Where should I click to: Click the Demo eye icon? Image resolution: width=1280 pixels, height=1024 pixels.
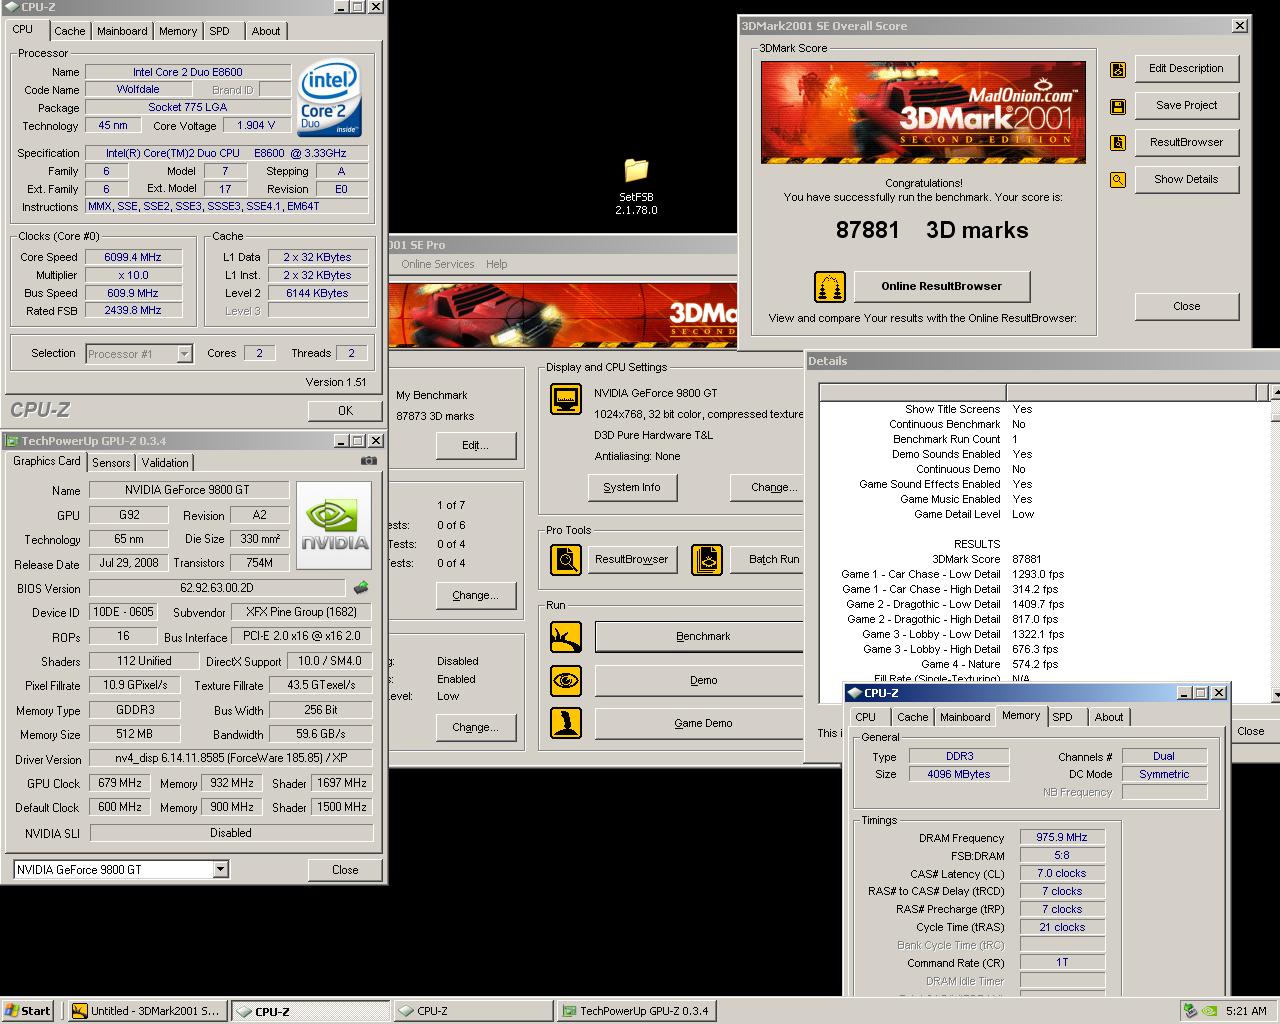[566, 681]
